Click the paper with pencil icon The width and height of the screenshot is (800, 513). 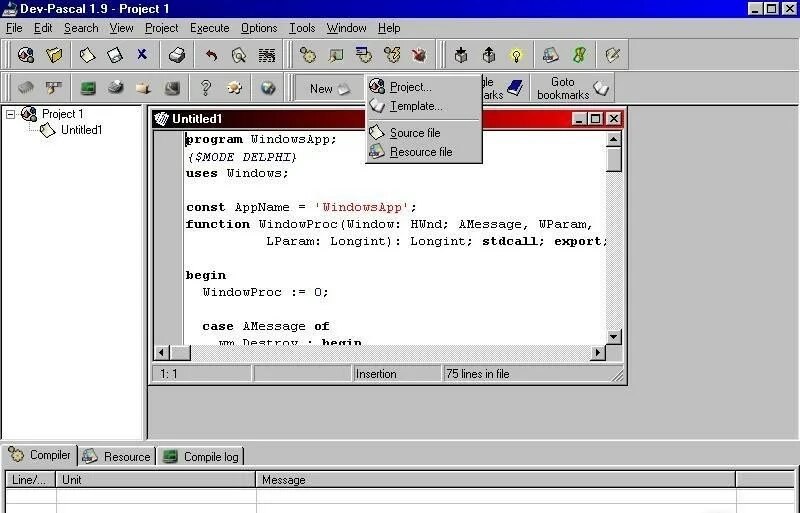click(612, 55)
